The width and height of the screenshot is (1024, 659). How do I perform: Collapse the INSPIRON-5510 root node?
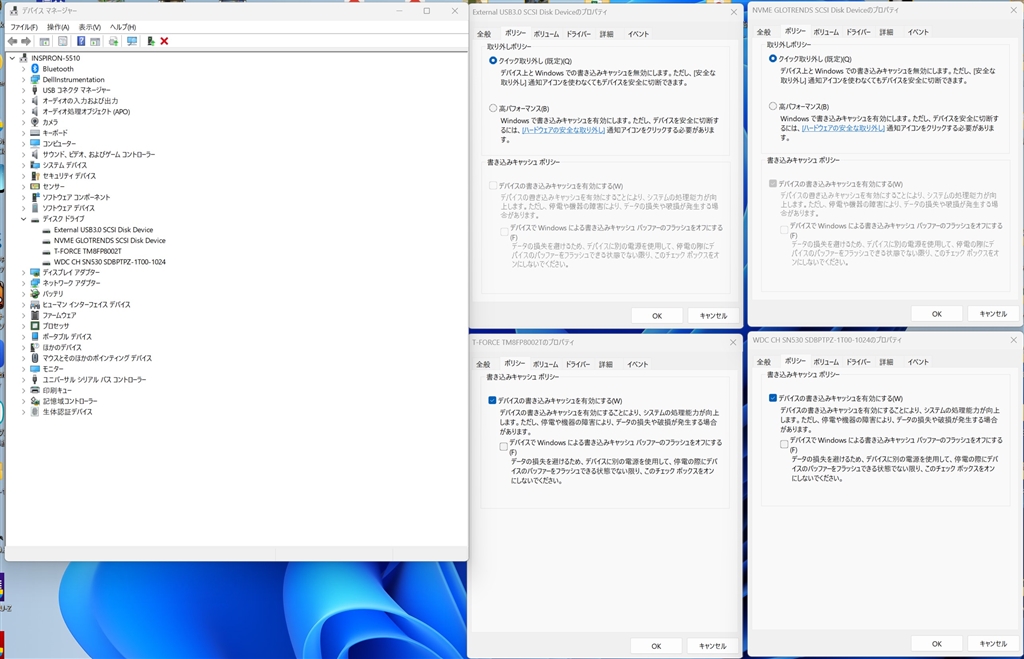click(x=12, y=58)
